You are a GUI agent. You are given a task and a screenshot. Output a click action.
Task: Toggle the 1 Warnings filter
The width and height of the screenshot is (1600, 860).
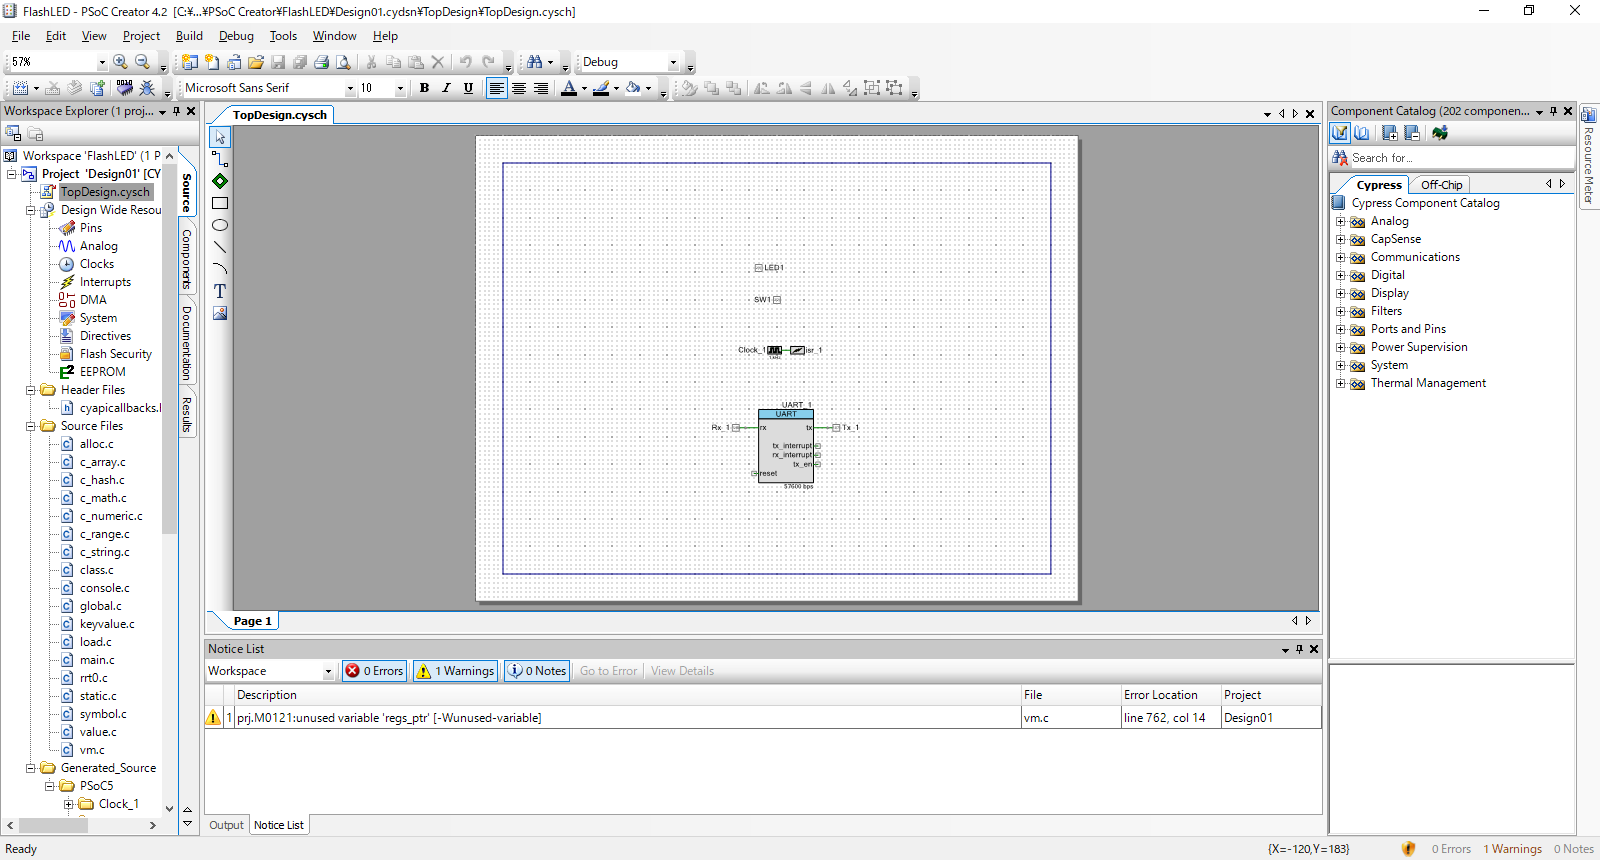(456, 671)
